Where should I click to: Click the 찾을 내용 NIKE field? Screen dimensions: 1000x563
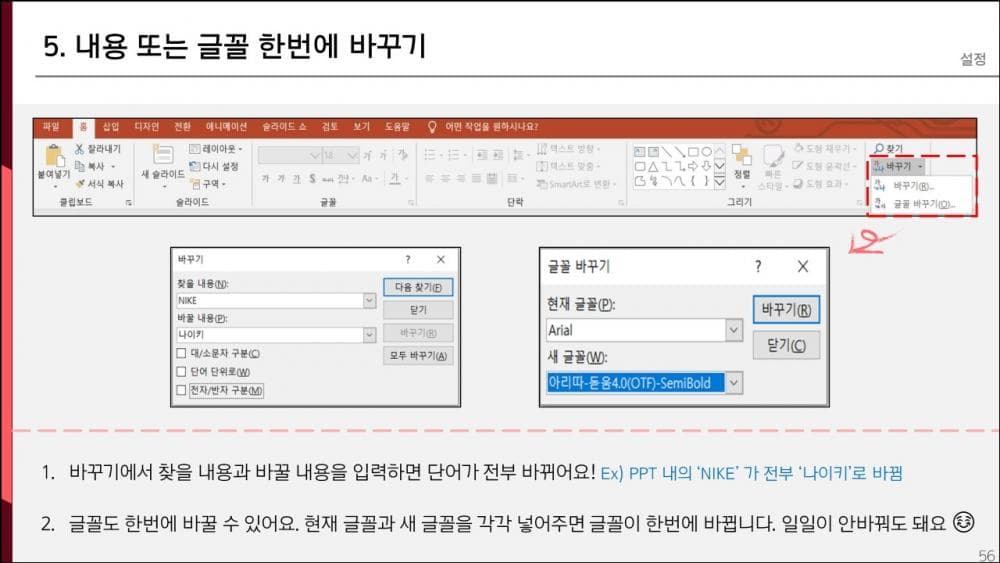pyautogui.click(x=270, y=300)
